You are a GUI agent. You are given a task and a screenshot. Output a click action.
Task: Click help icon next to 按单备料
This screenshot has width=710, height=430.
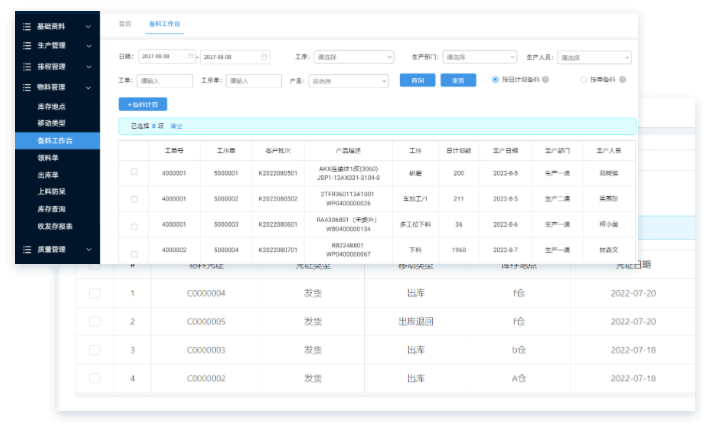click(x=623, y=80)
